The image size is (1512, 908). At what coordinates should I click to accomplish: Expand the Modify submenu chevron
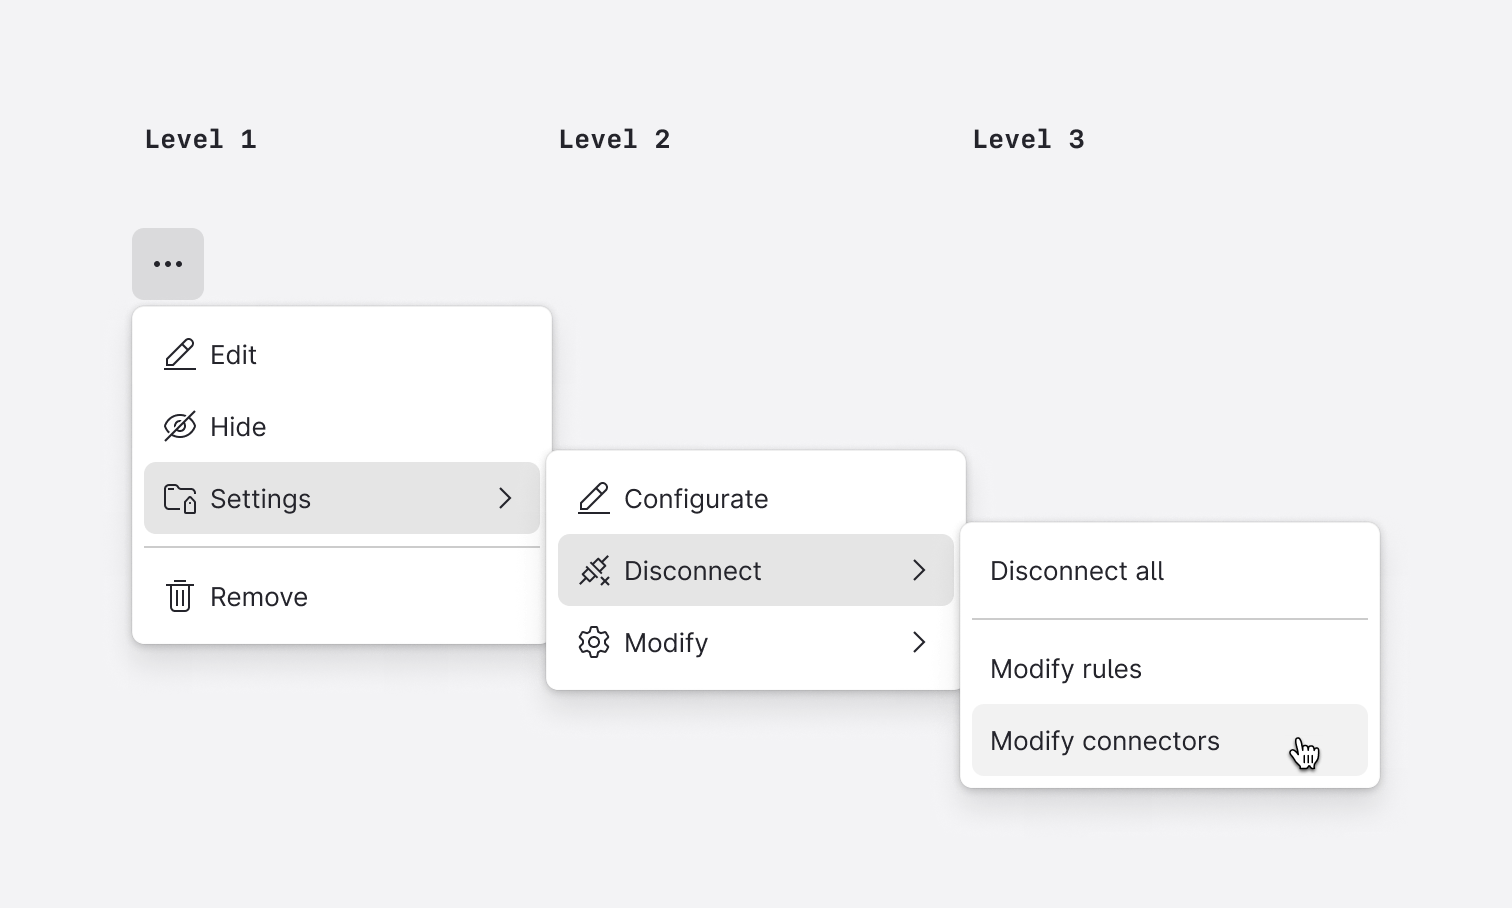pos(919,643)
